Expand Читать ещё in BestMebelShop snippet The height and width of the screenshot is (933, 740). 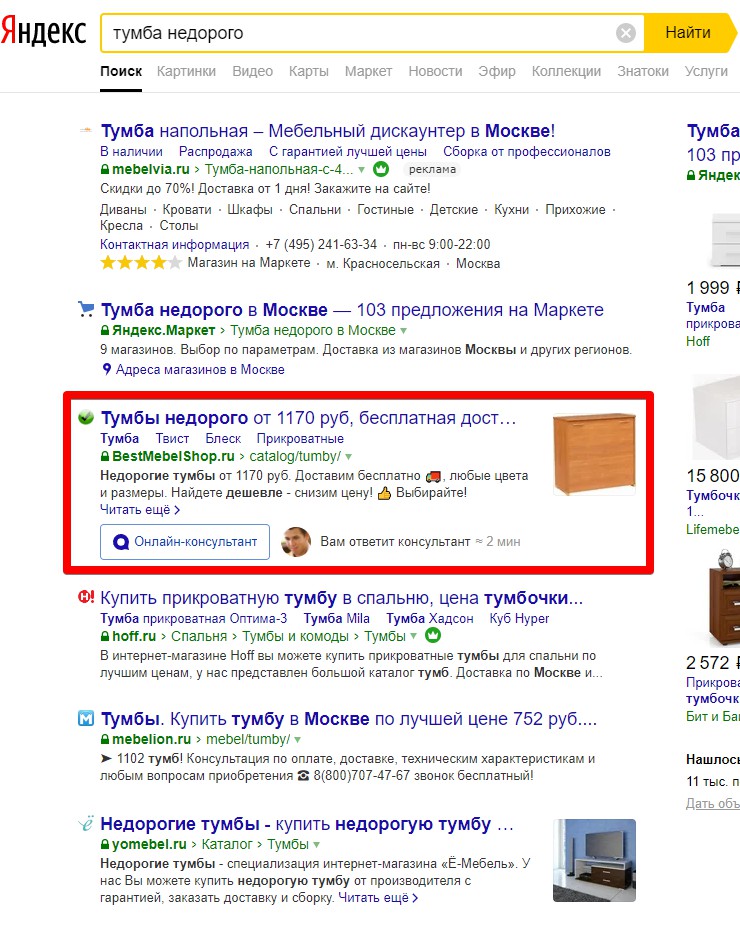[x=140, y=510]
